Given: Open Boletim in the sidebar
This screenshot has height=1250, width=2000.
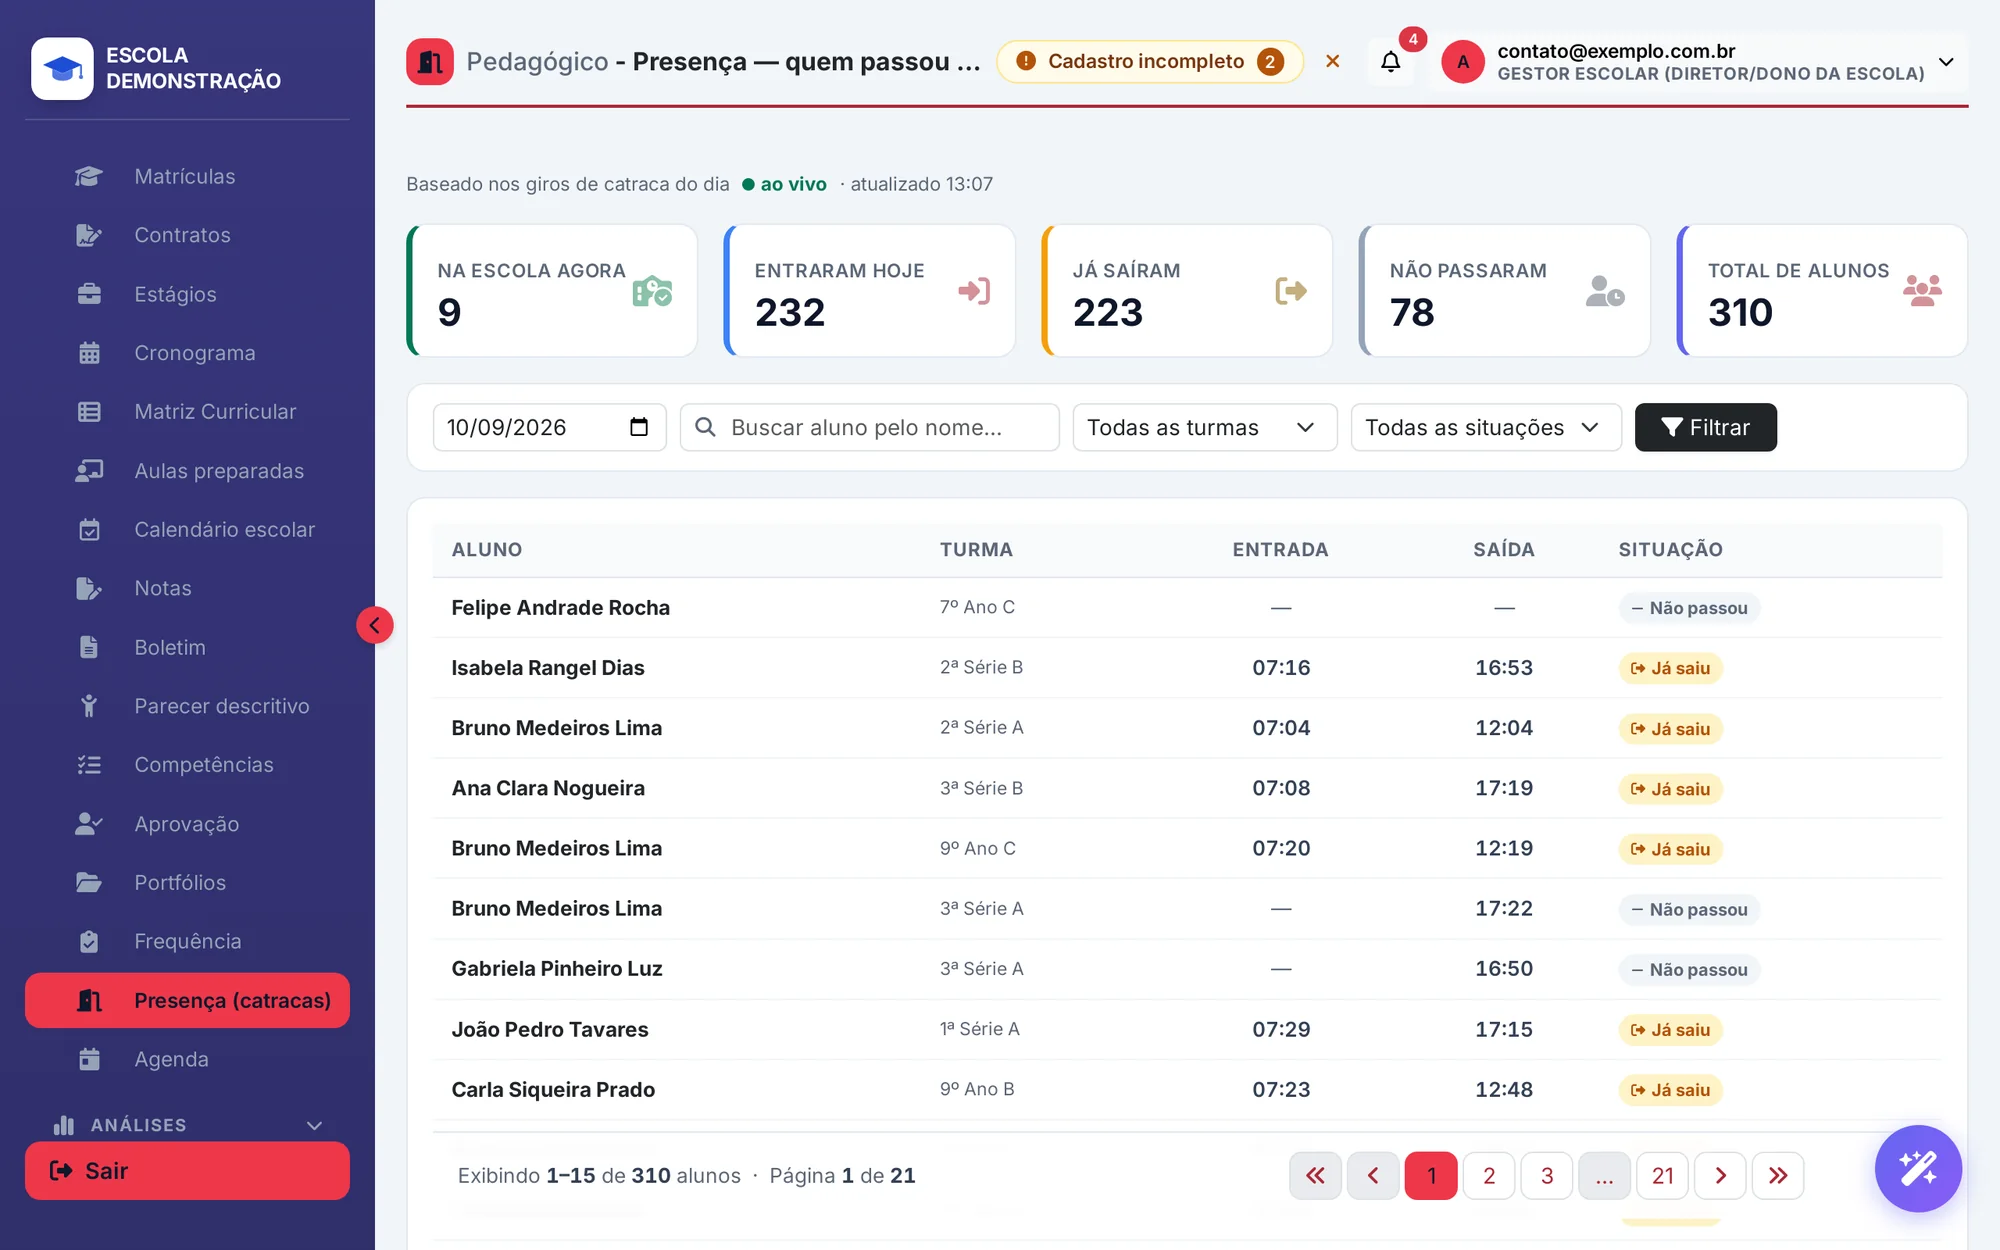Looking at the screenshot, I should [x=187, y=647].
